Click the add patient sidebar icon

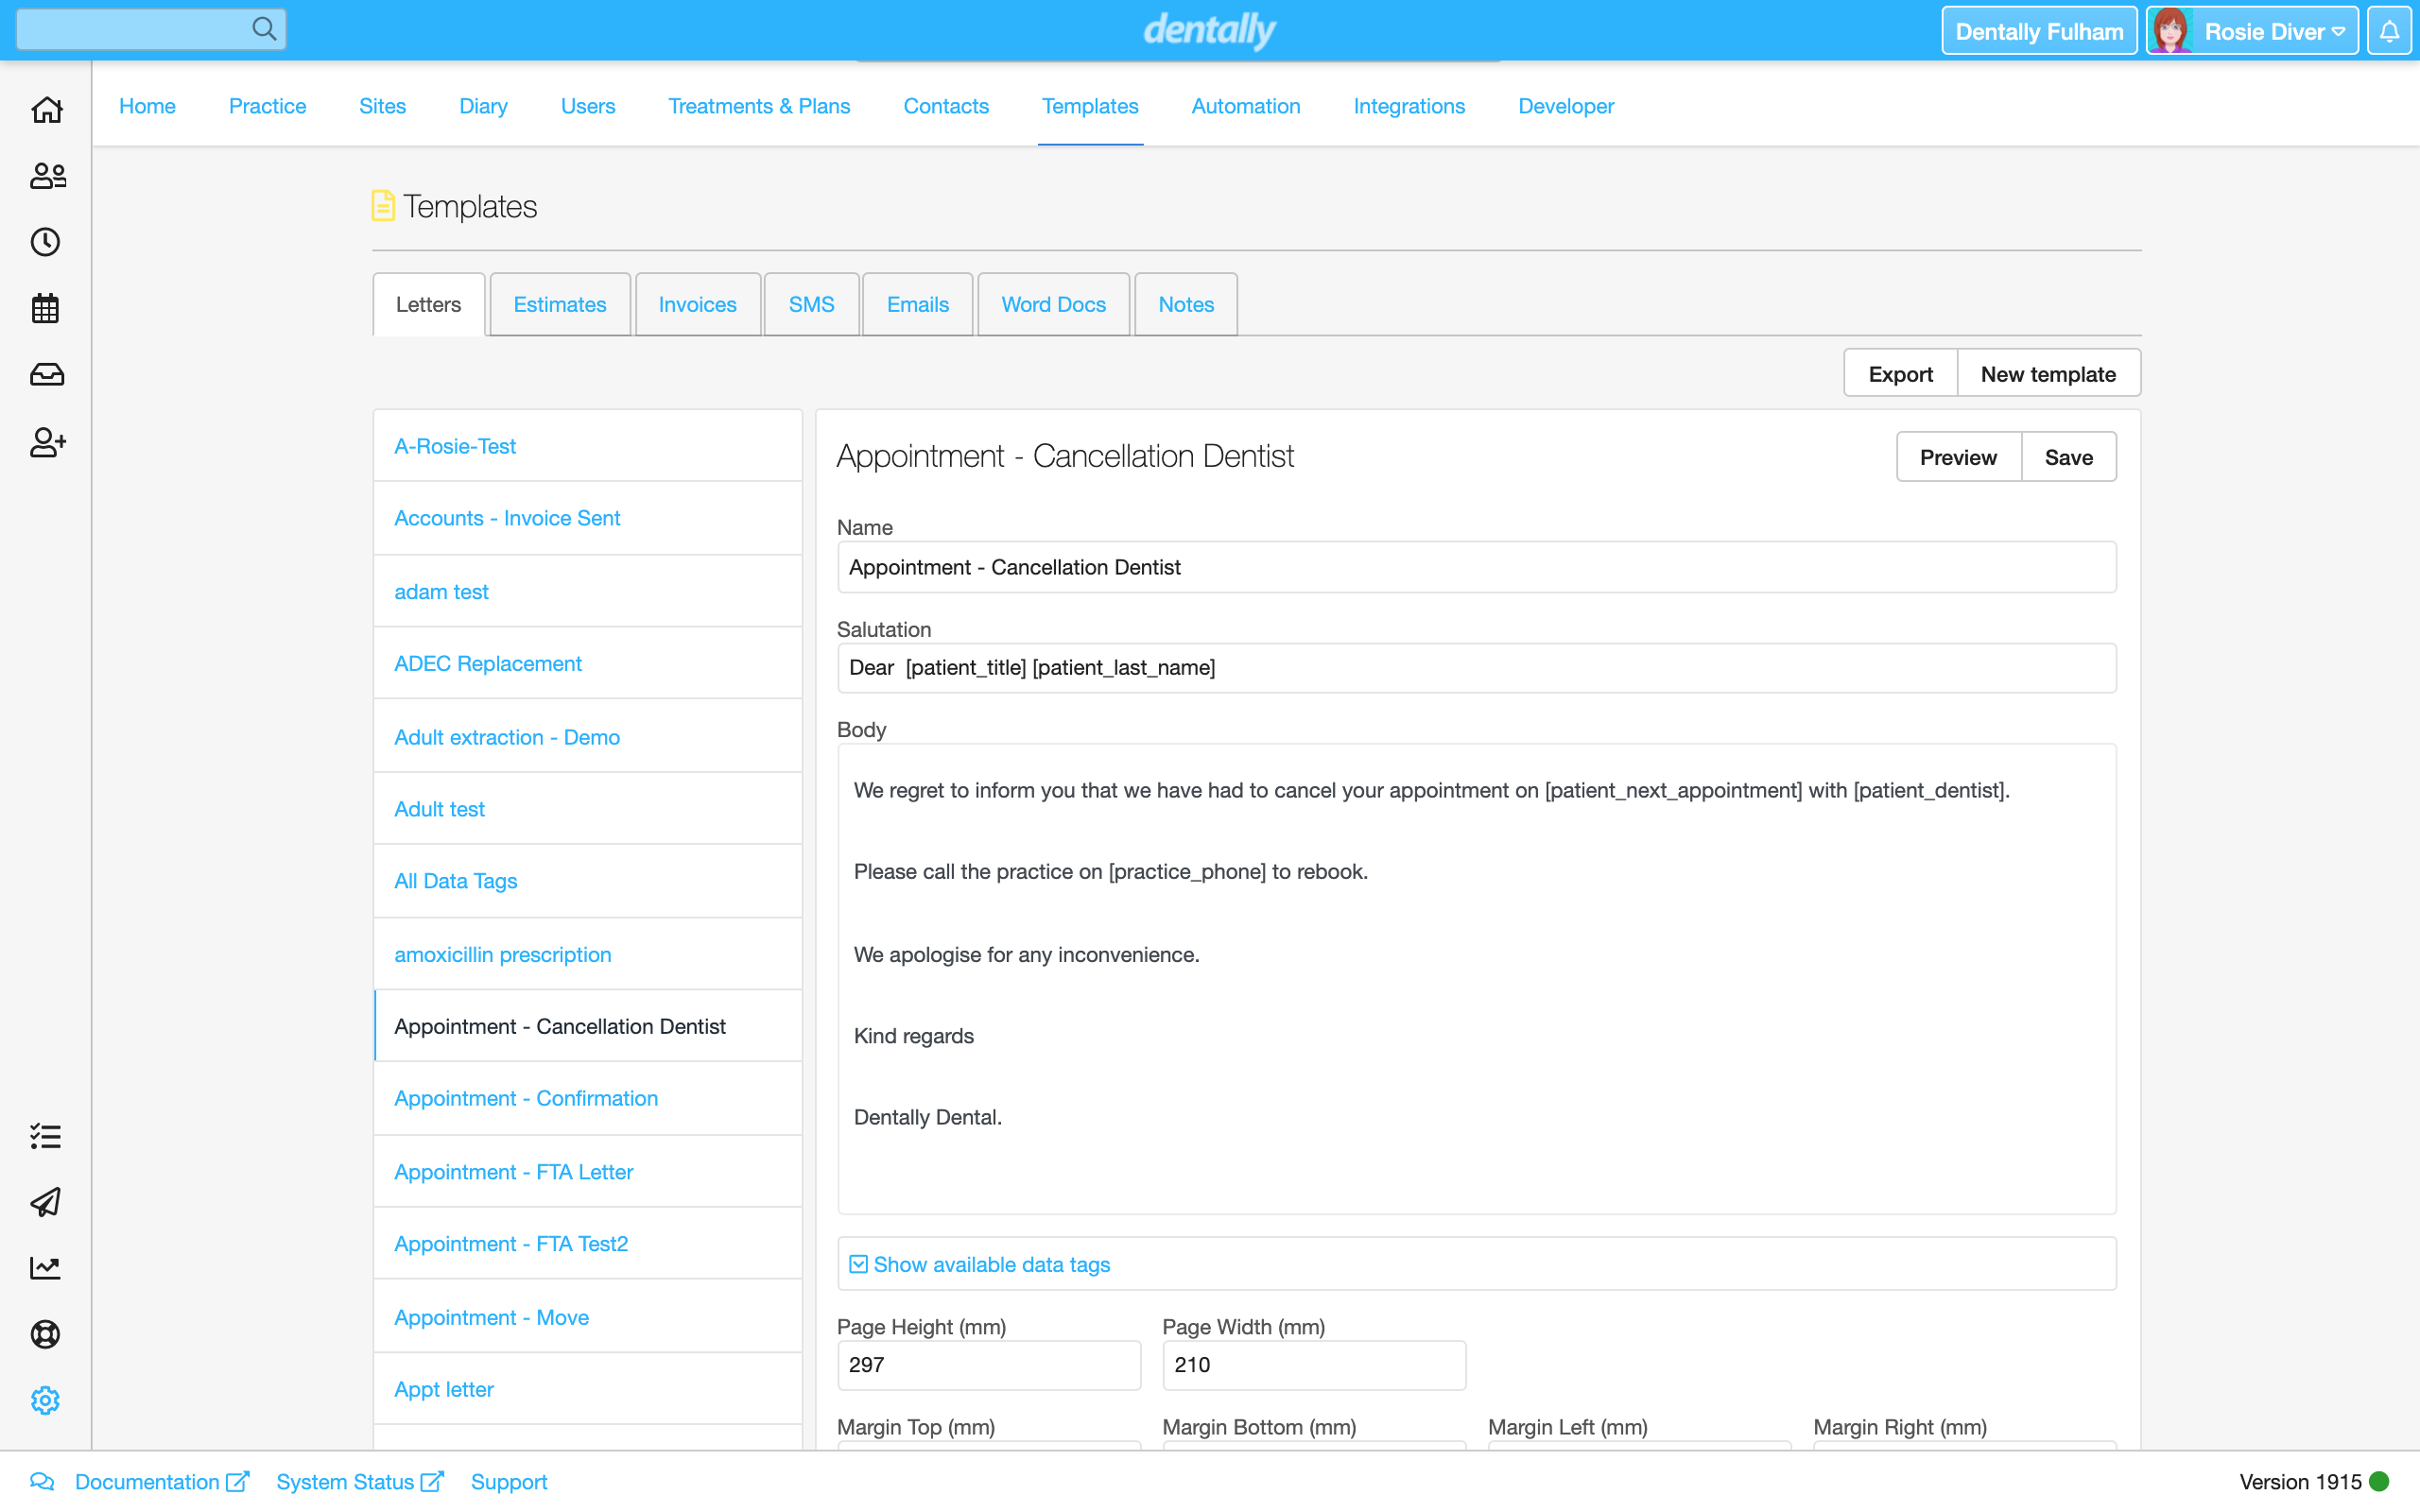[x=46, y=442]
